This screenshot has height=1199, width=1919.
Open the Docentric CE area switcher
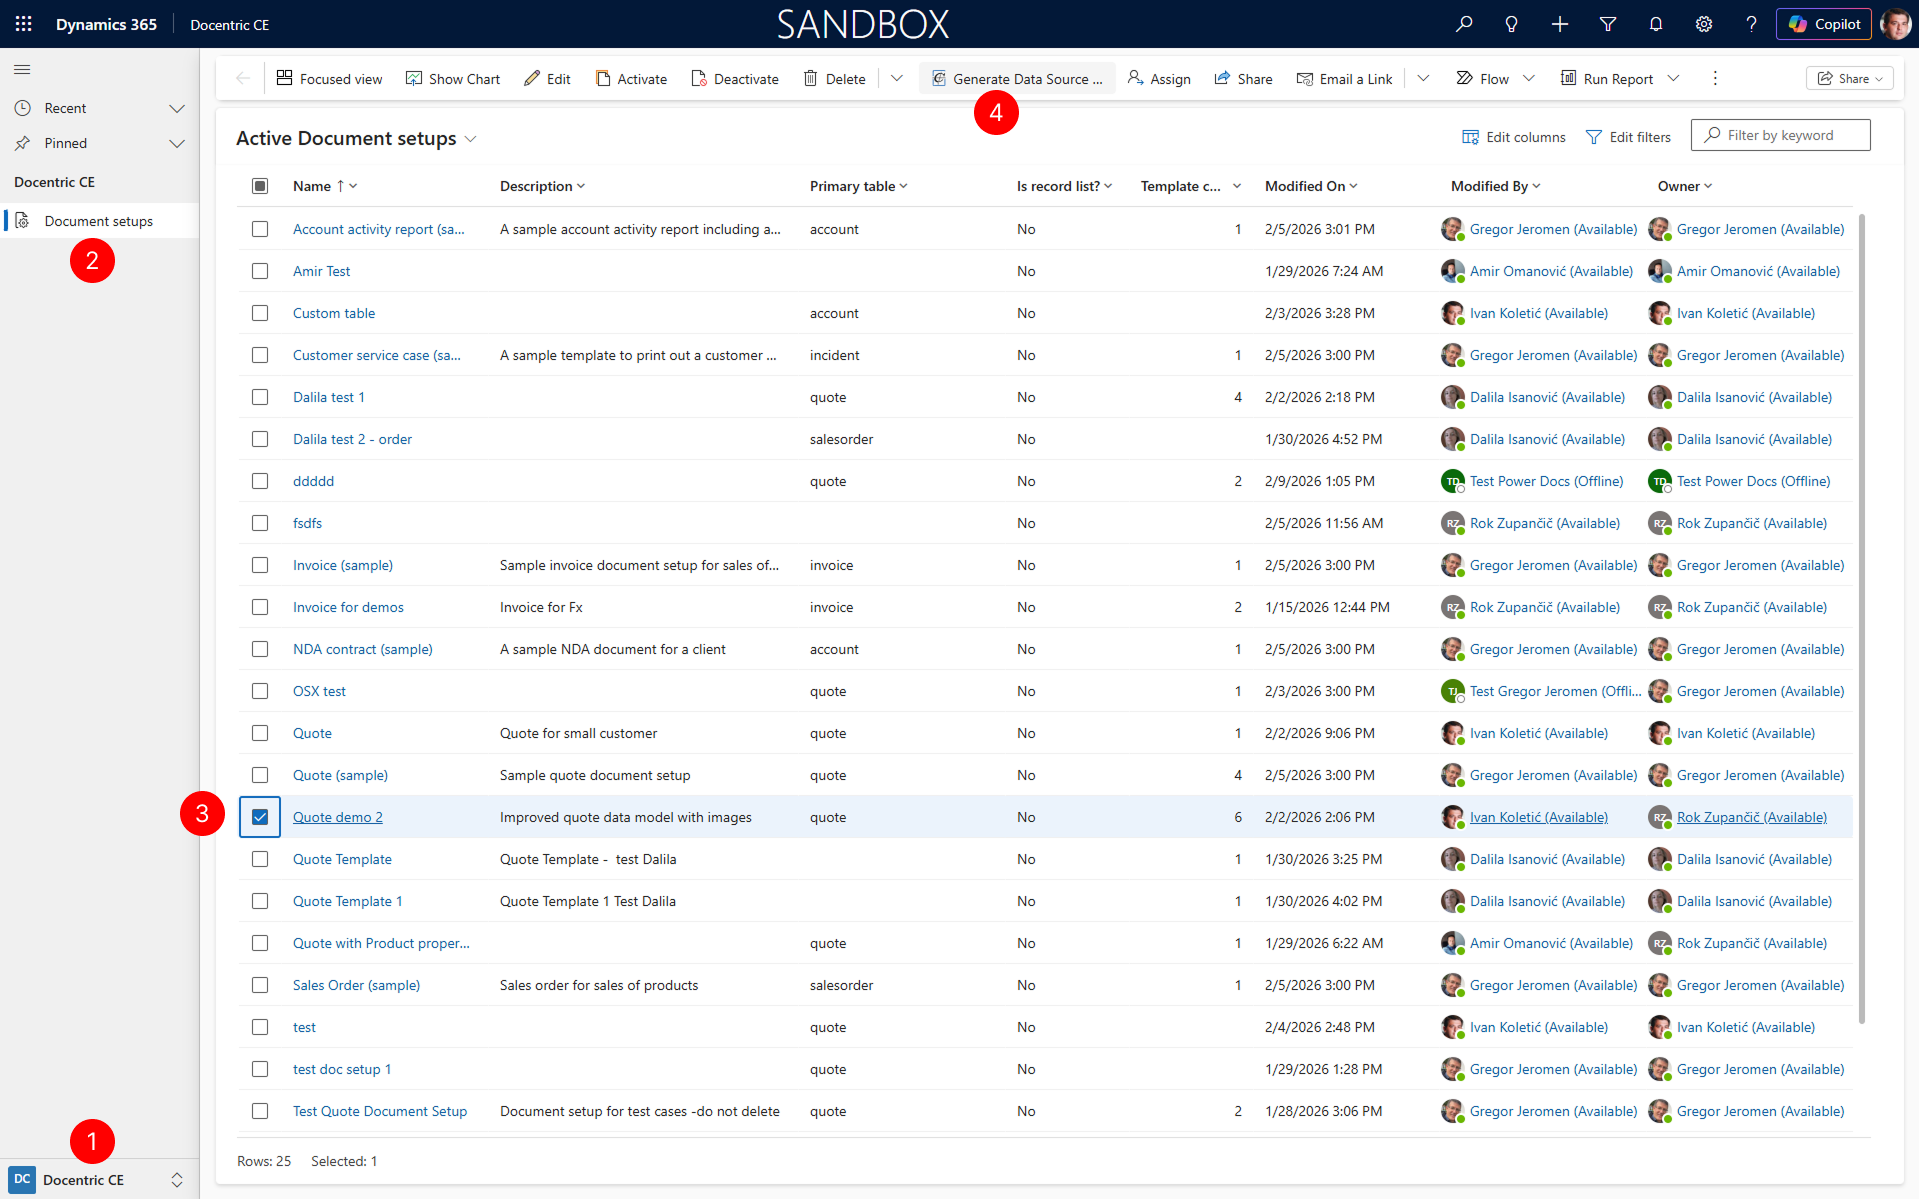[99, 1179]
